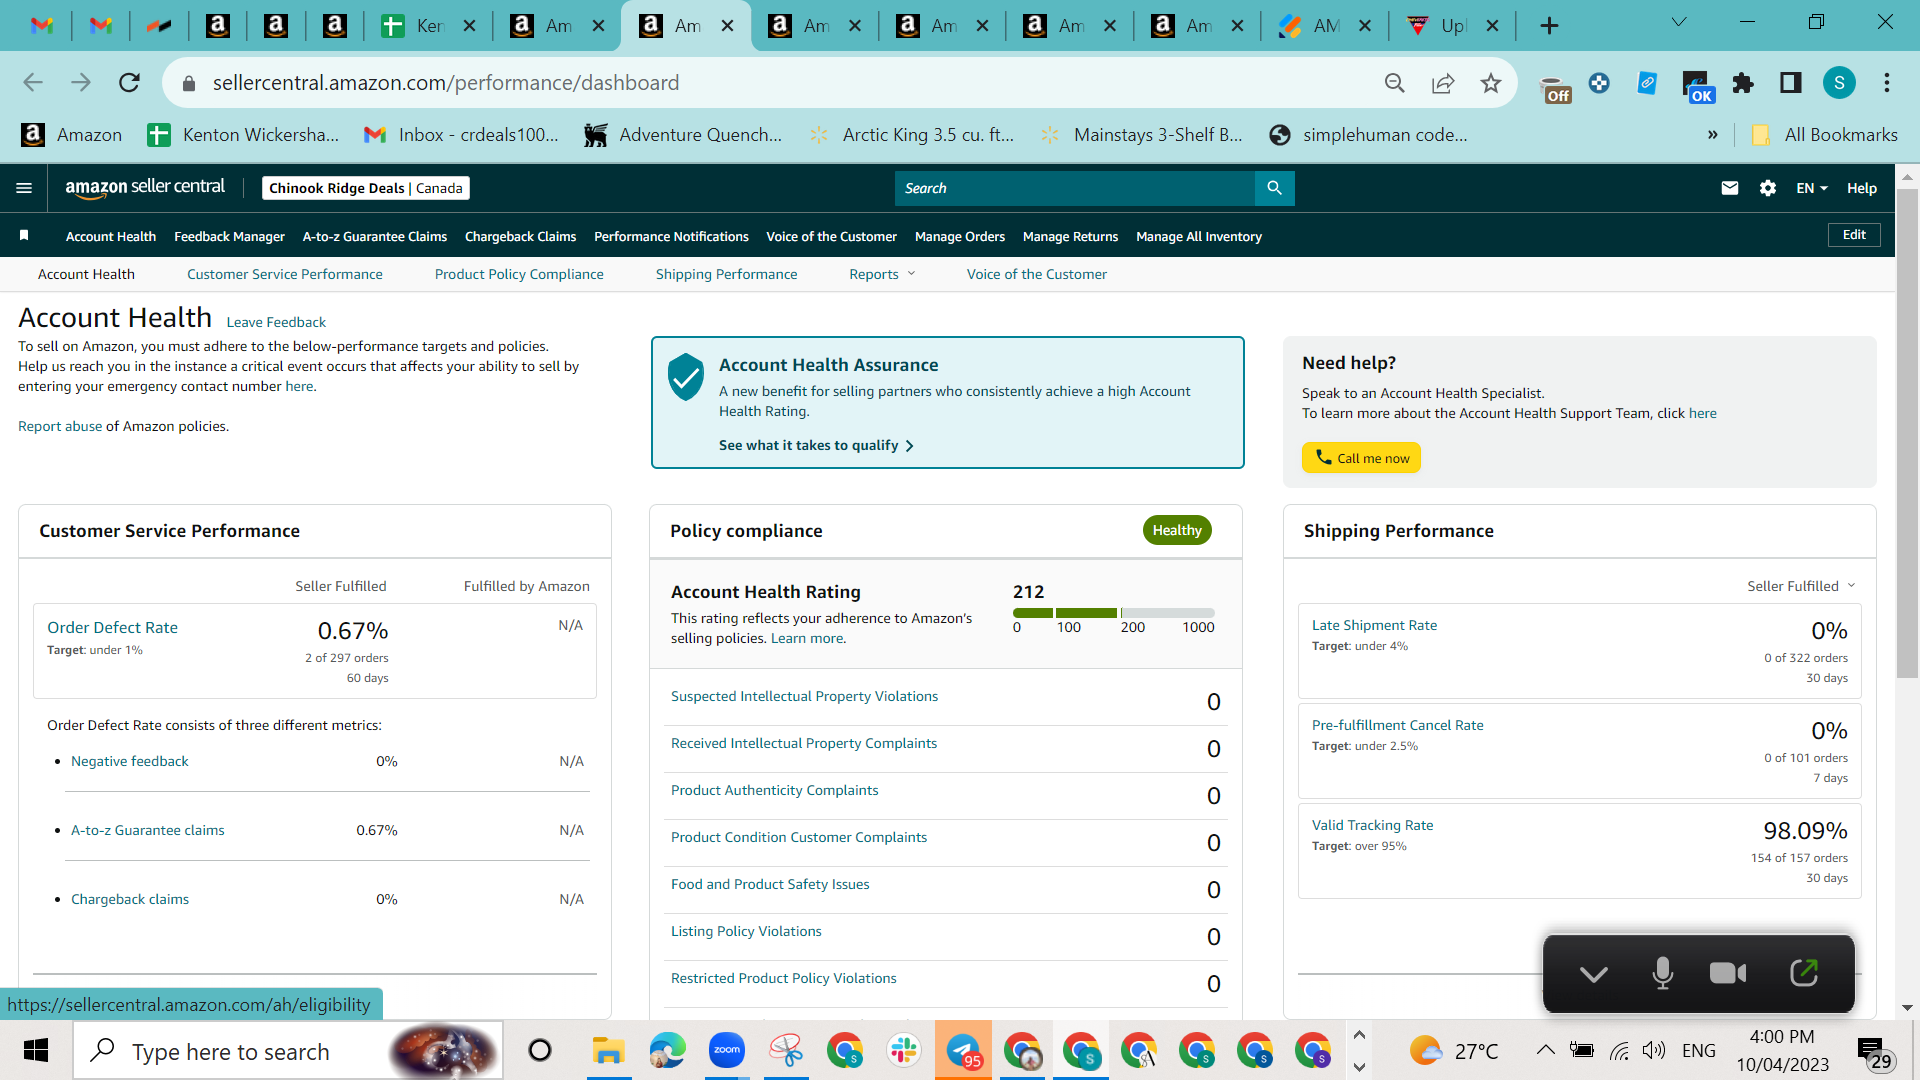Open the Order Defect Rate link
This screenshot has width=1920, height=1080.
click(112, 627)
